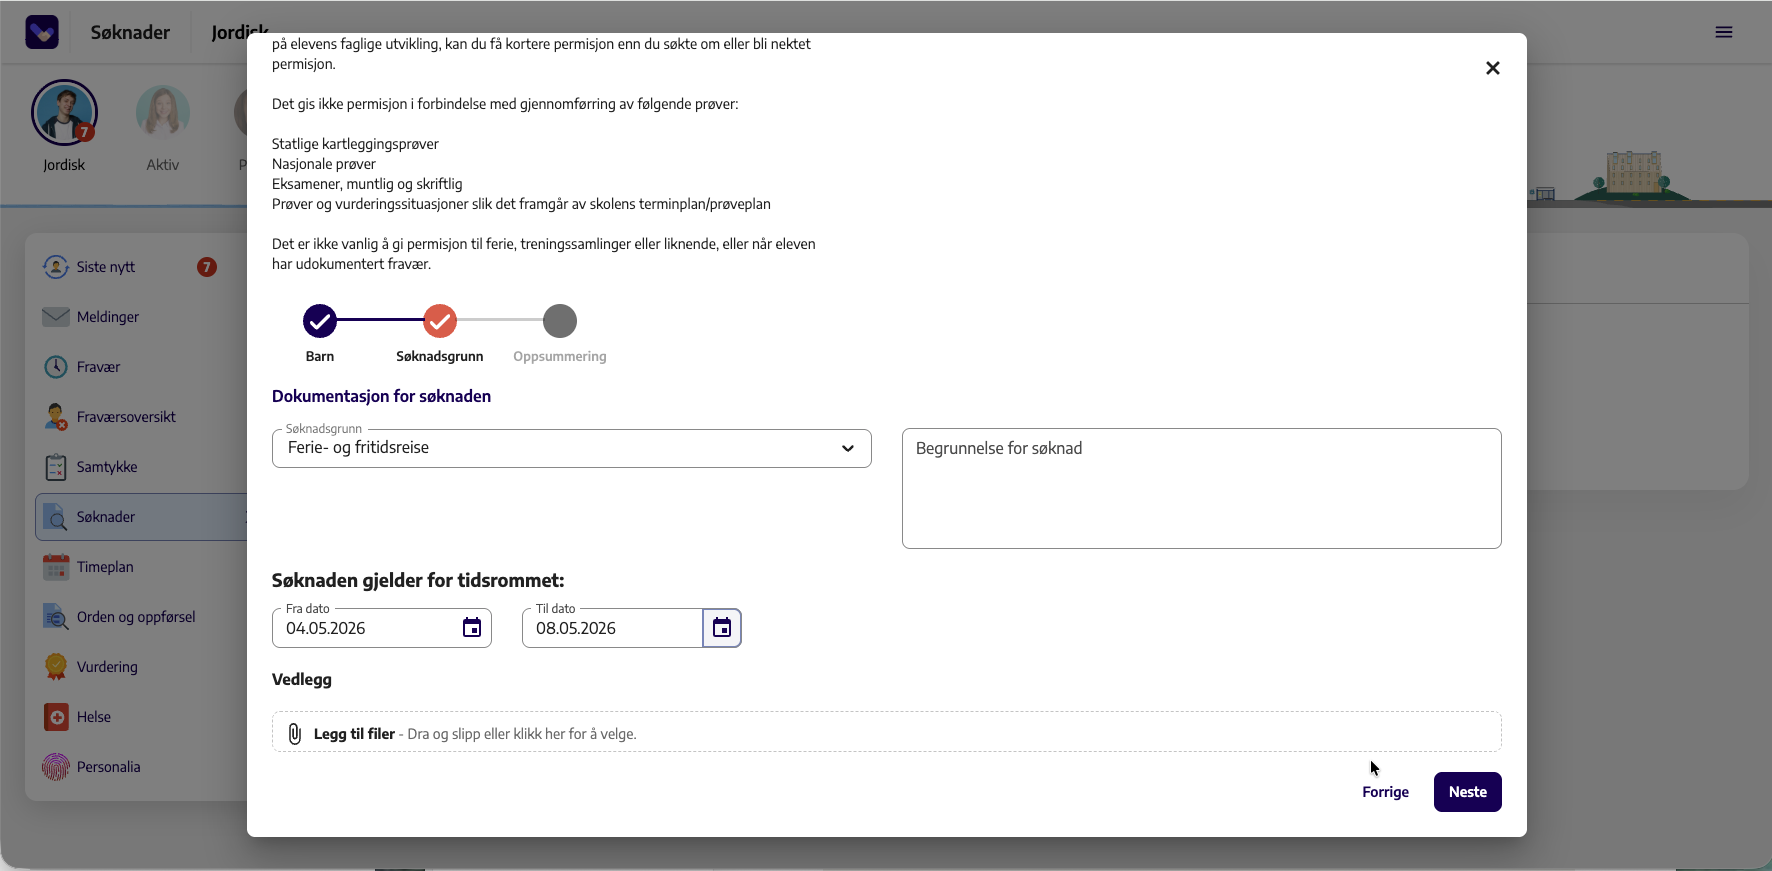Image resolution: width=1772 pixels, height=871 pixels.
Task: Click the Orden og oppførsel icon
Action: 56,617
